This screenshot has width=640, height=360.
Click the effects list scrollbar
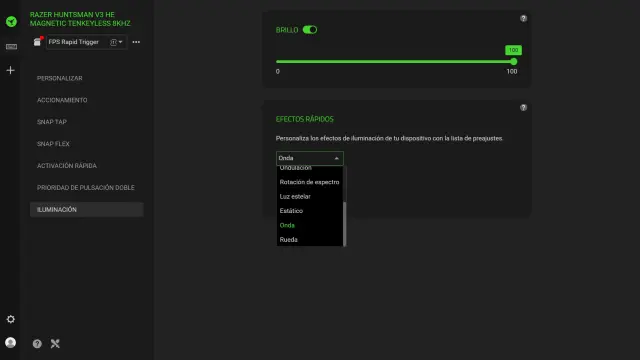(x=345, y=224)
